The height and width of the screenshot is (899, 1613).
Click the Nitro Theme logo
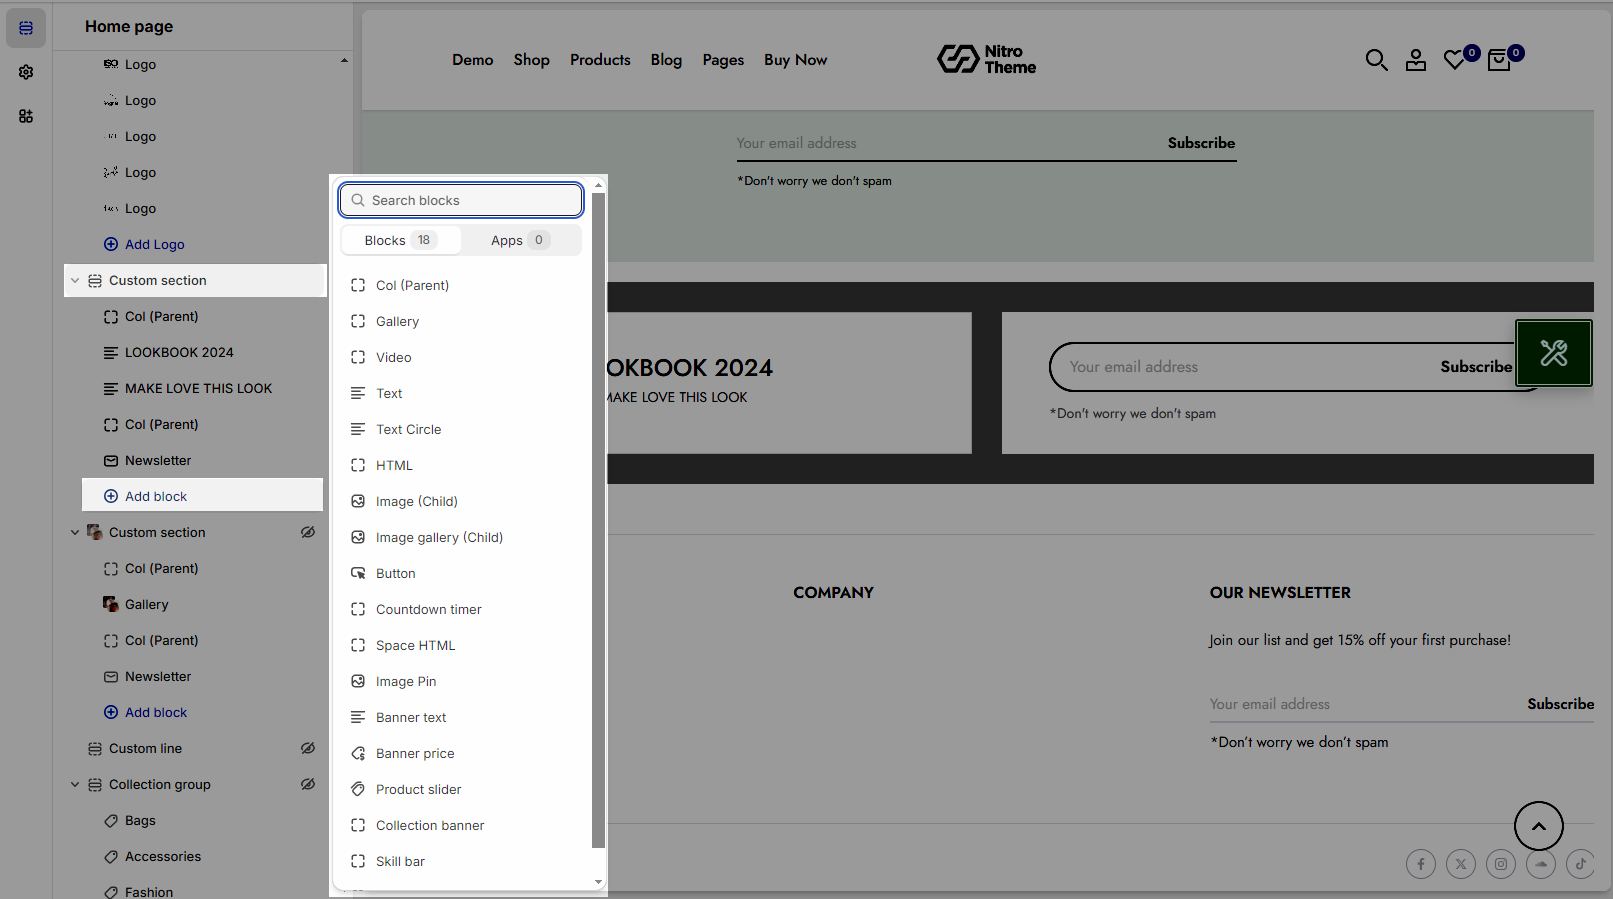click(x=987, y=59)
